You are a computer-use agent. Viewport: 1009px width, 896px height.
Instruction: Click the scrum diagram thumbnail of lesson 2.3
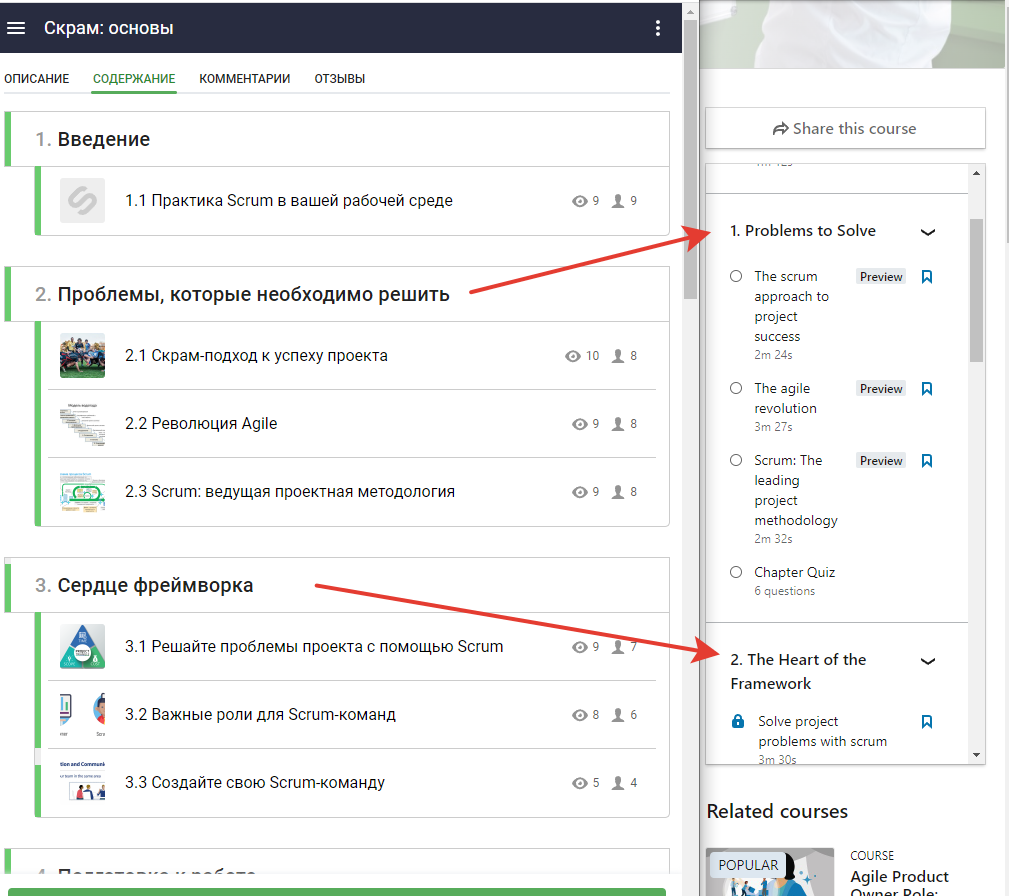pyautogui.click(x=82, y=492)
